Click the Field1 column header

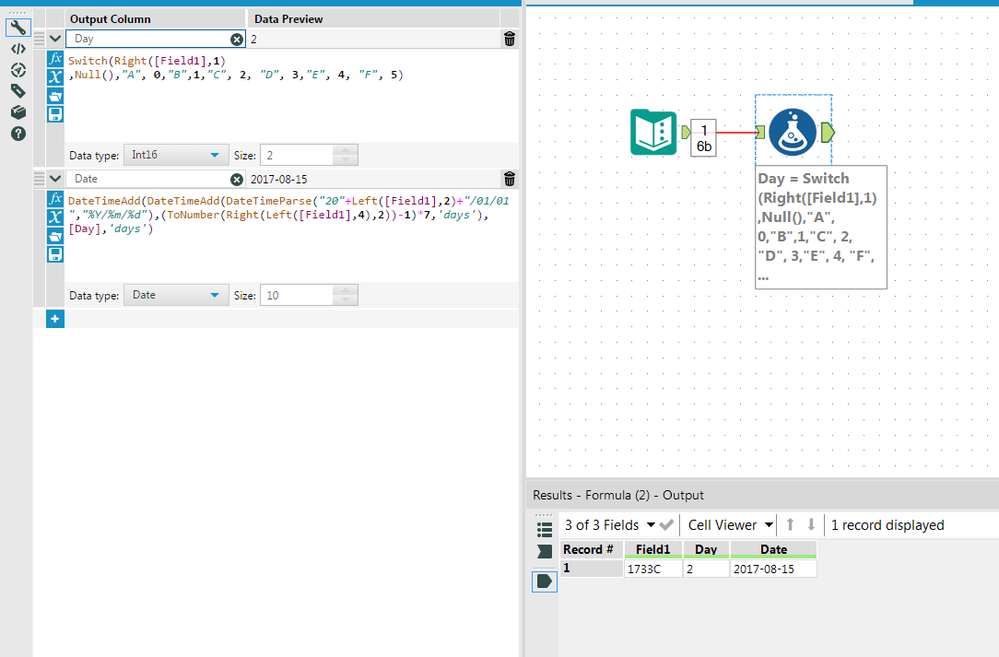click(x=653, y=549)
